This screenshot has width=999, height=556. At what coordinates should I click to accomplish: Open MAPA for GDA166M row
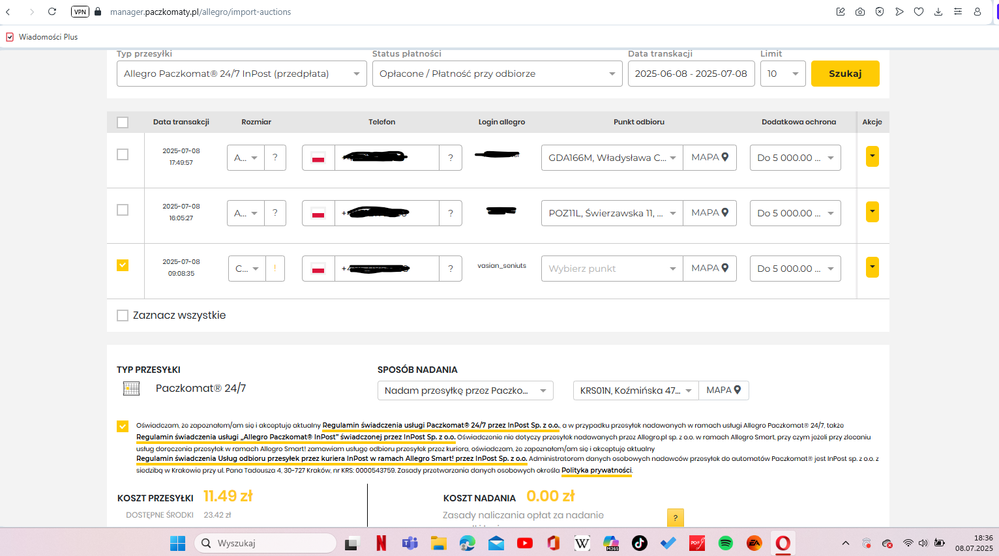710,157
